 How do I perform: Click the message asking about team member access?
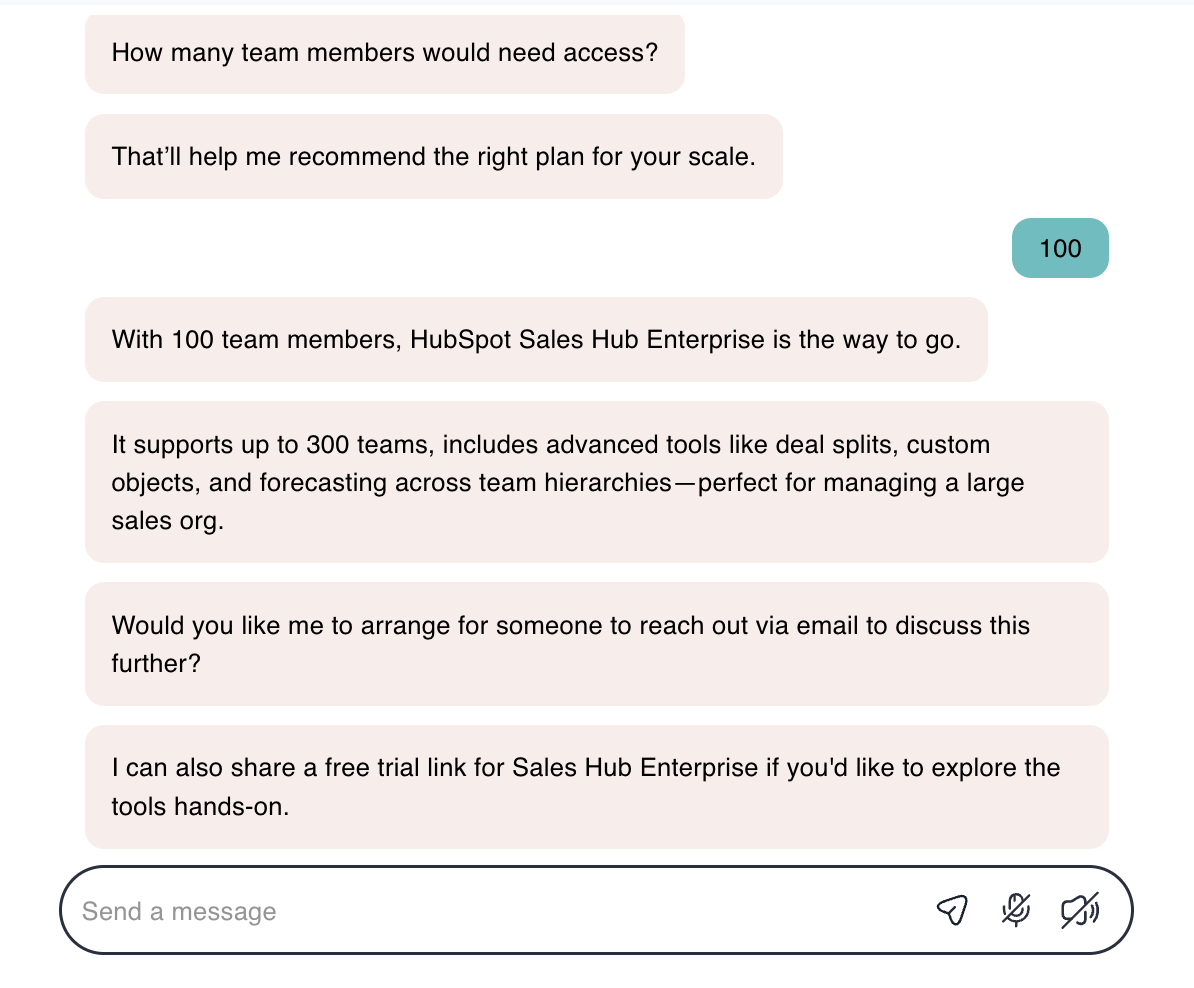(x=384, y=52)
